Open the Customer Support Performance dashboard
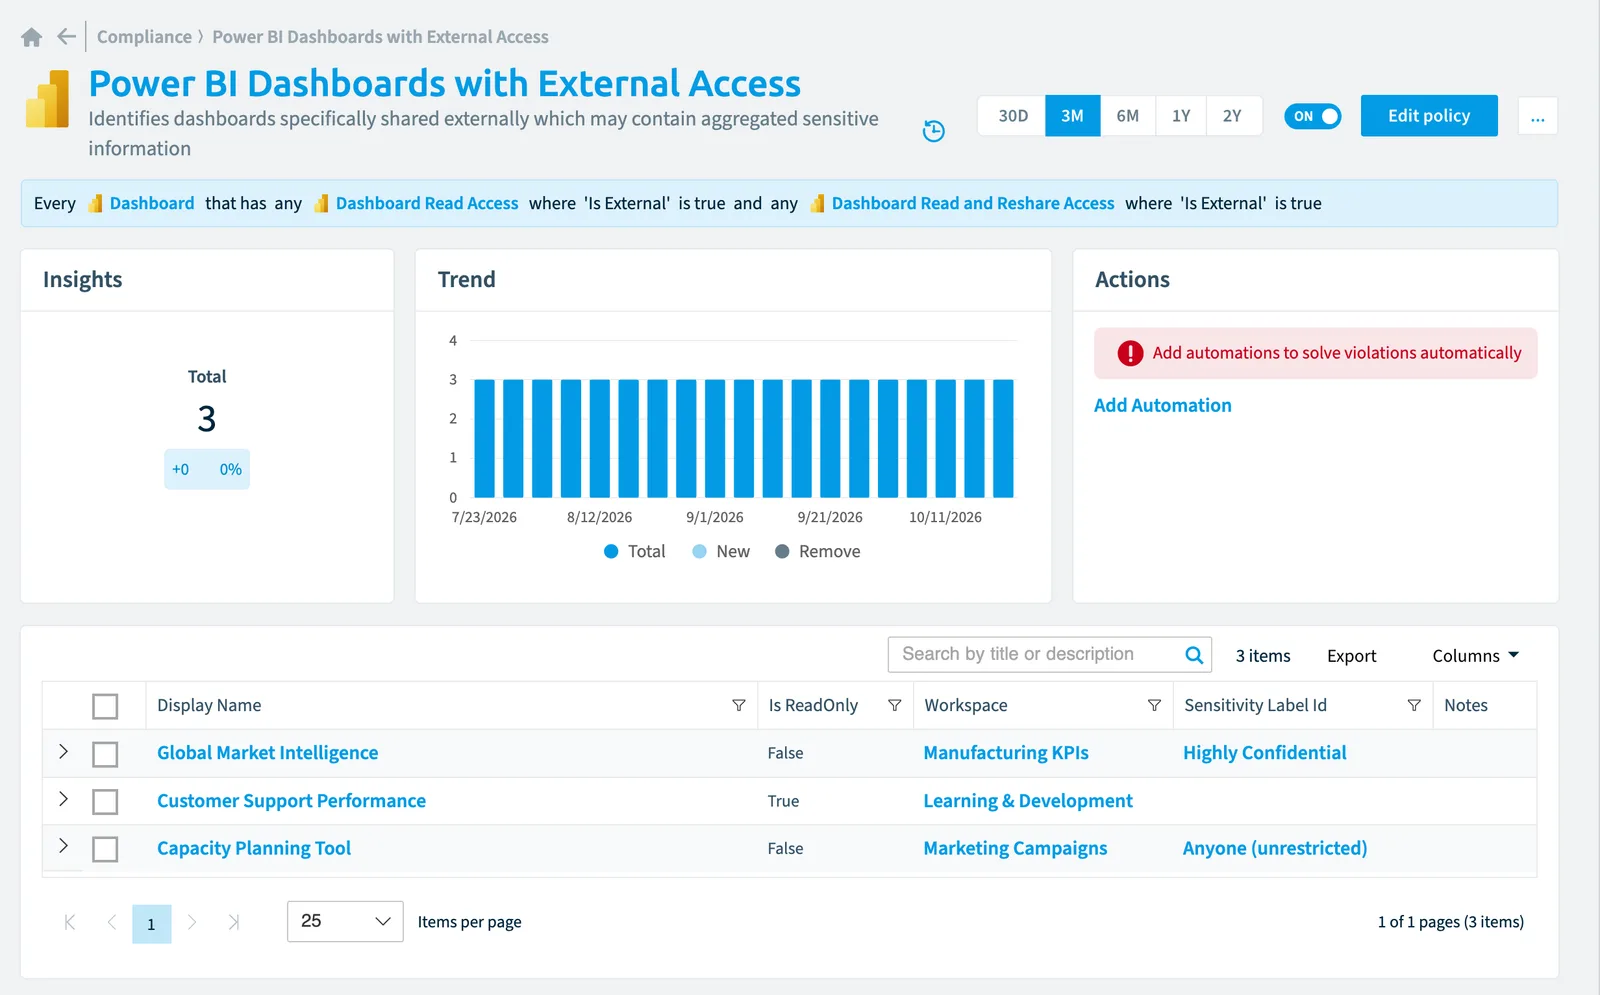Screen dimensions: 1600x995 [291, 801]
